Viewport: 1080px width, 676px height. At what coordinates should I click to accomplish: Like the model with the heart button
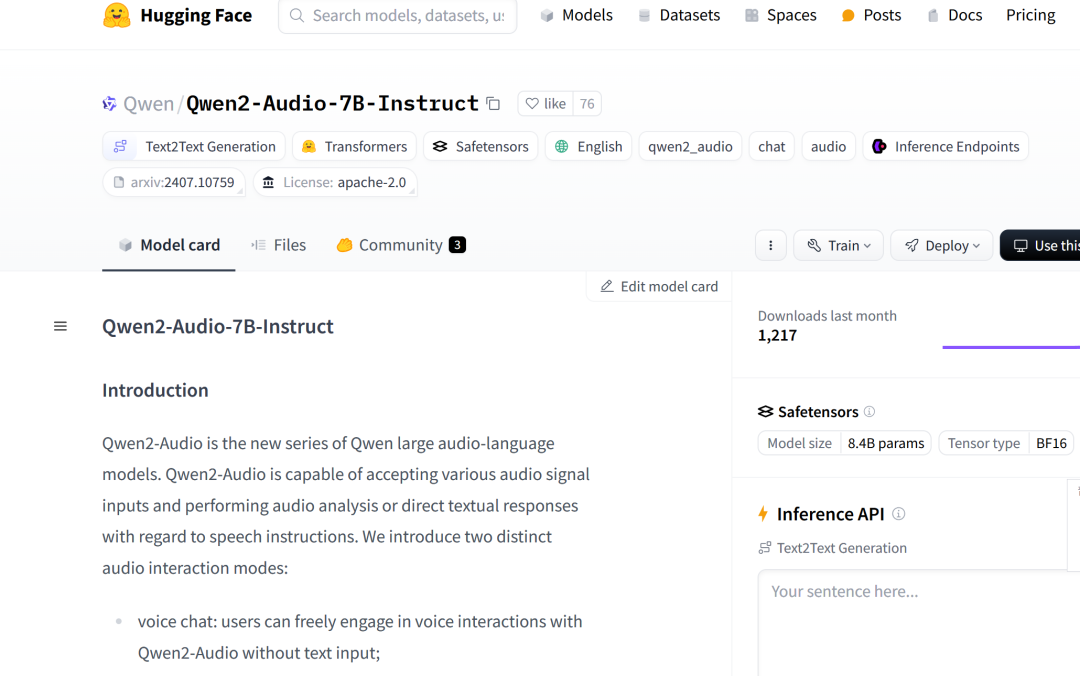[546, 104]
